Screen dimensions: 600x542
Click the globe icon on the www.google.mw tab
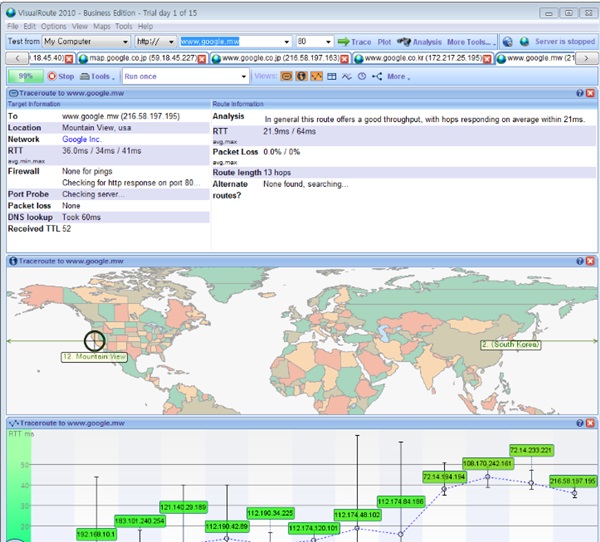501,59
